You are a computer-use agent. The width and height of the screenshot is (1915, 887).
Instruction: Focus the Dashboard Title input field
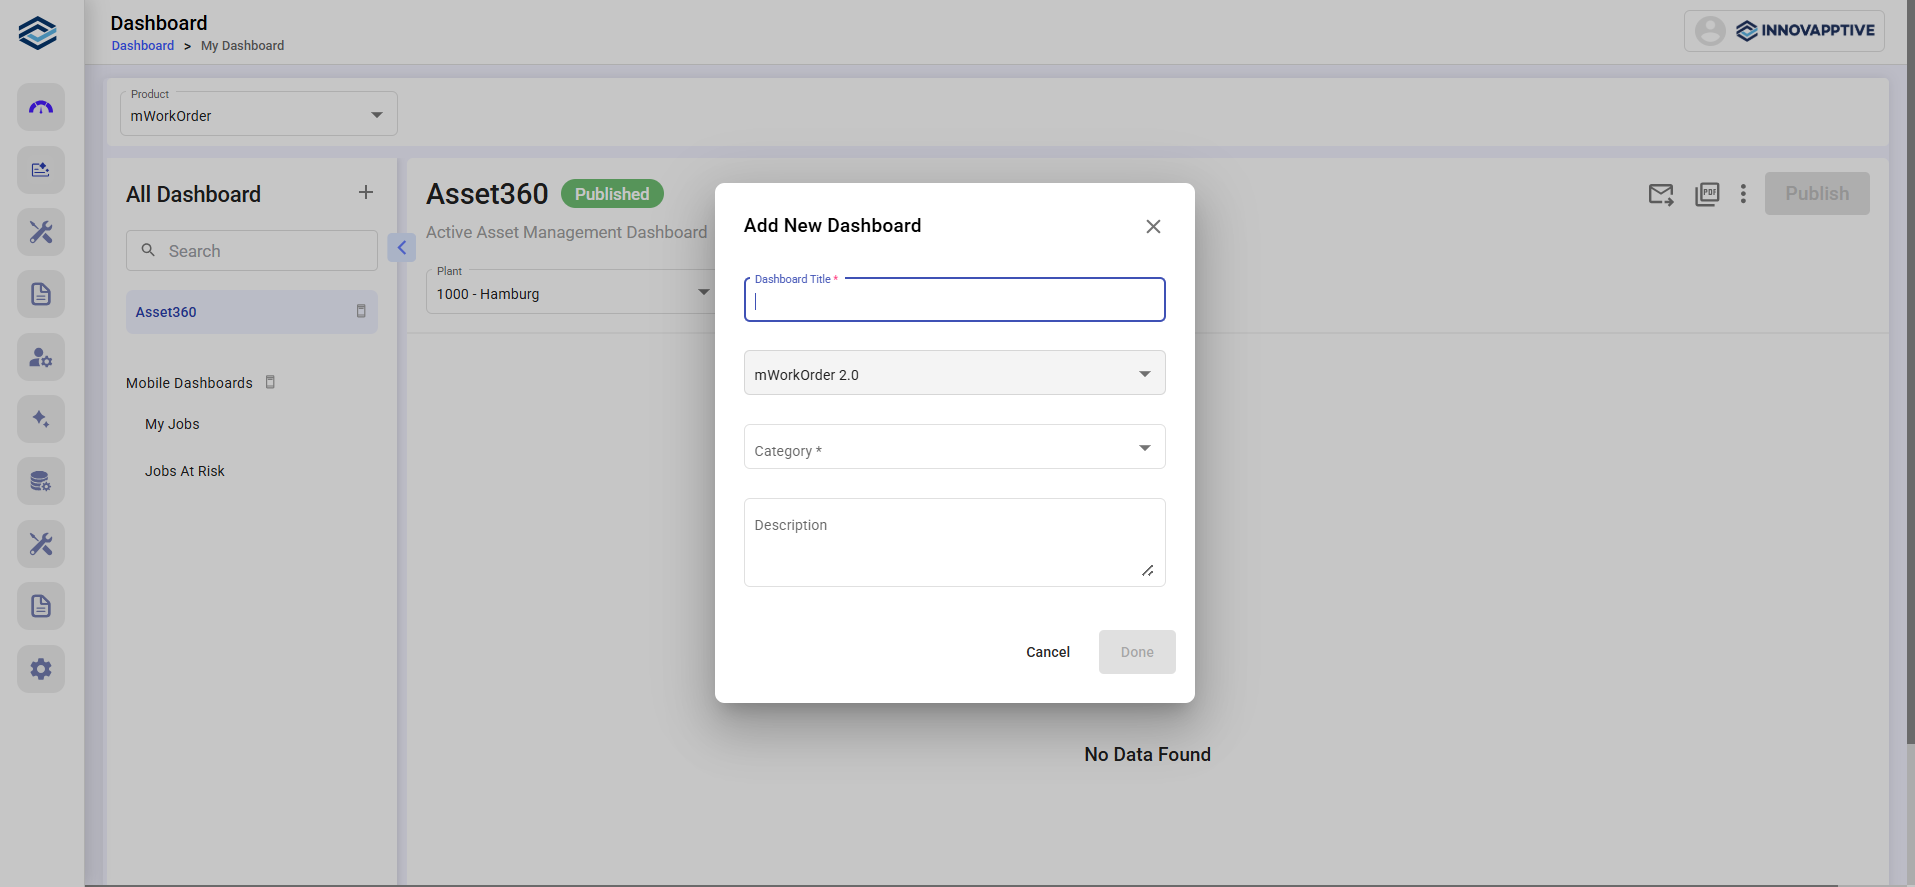pos(954,301)
